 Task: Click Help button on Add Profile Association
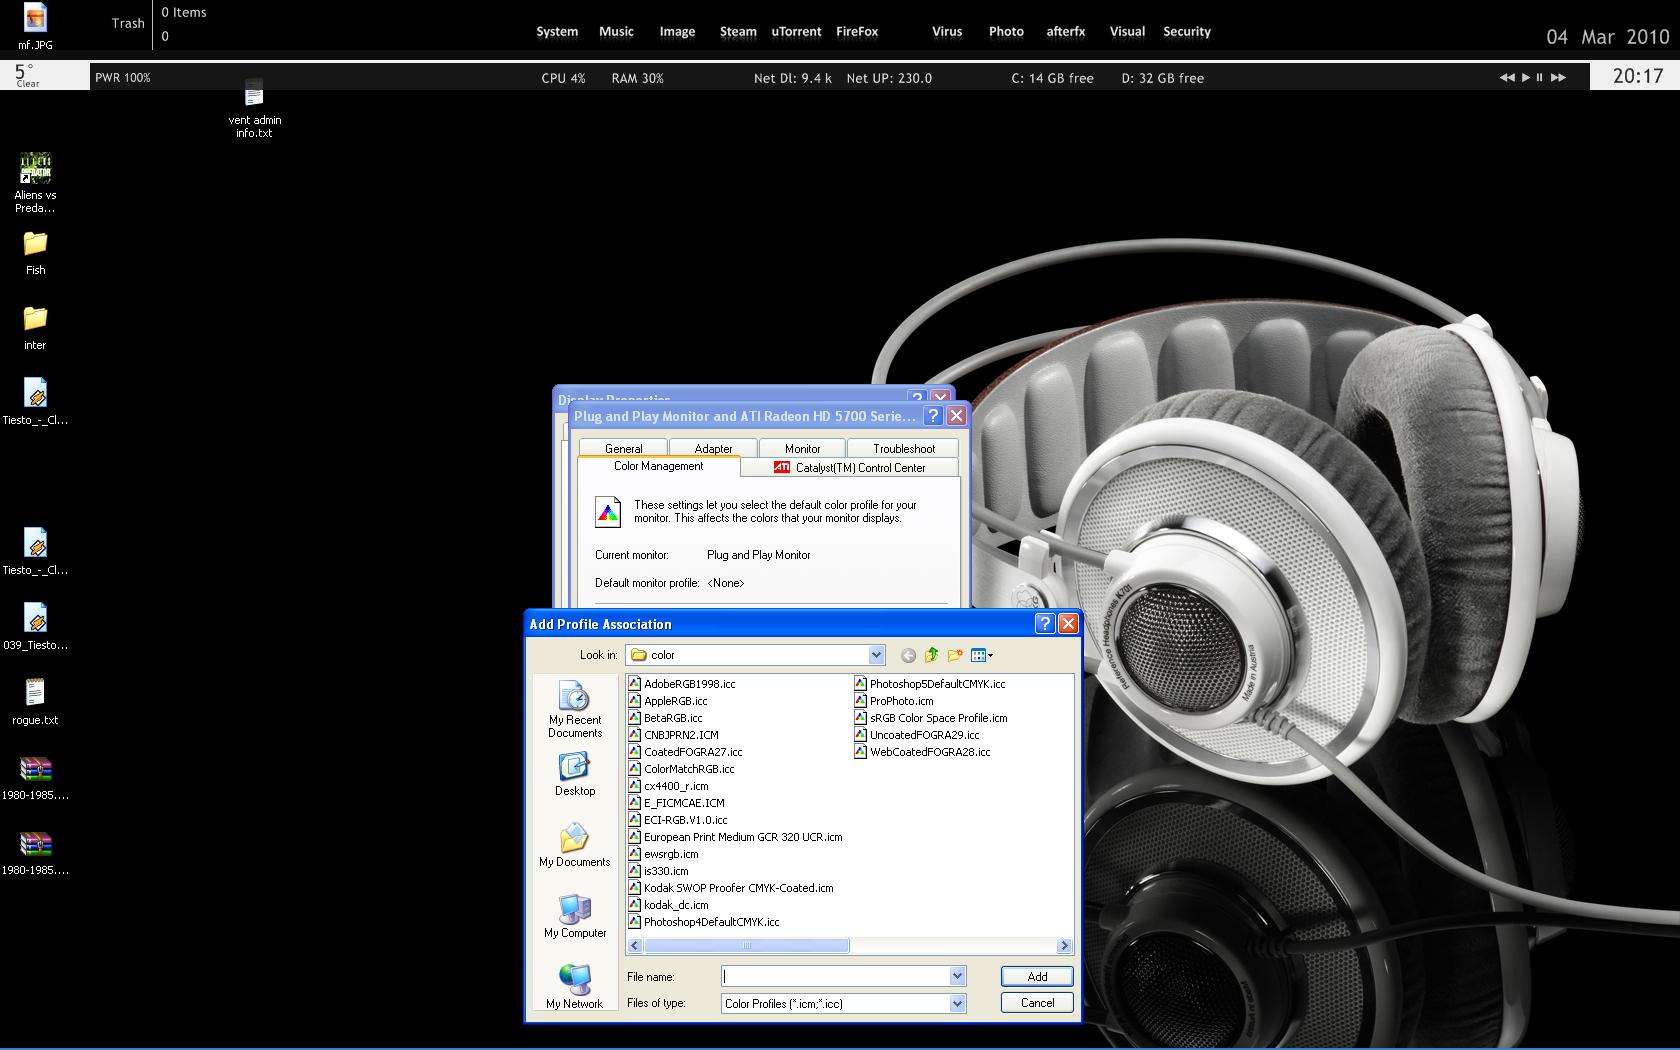(1045, 624)
